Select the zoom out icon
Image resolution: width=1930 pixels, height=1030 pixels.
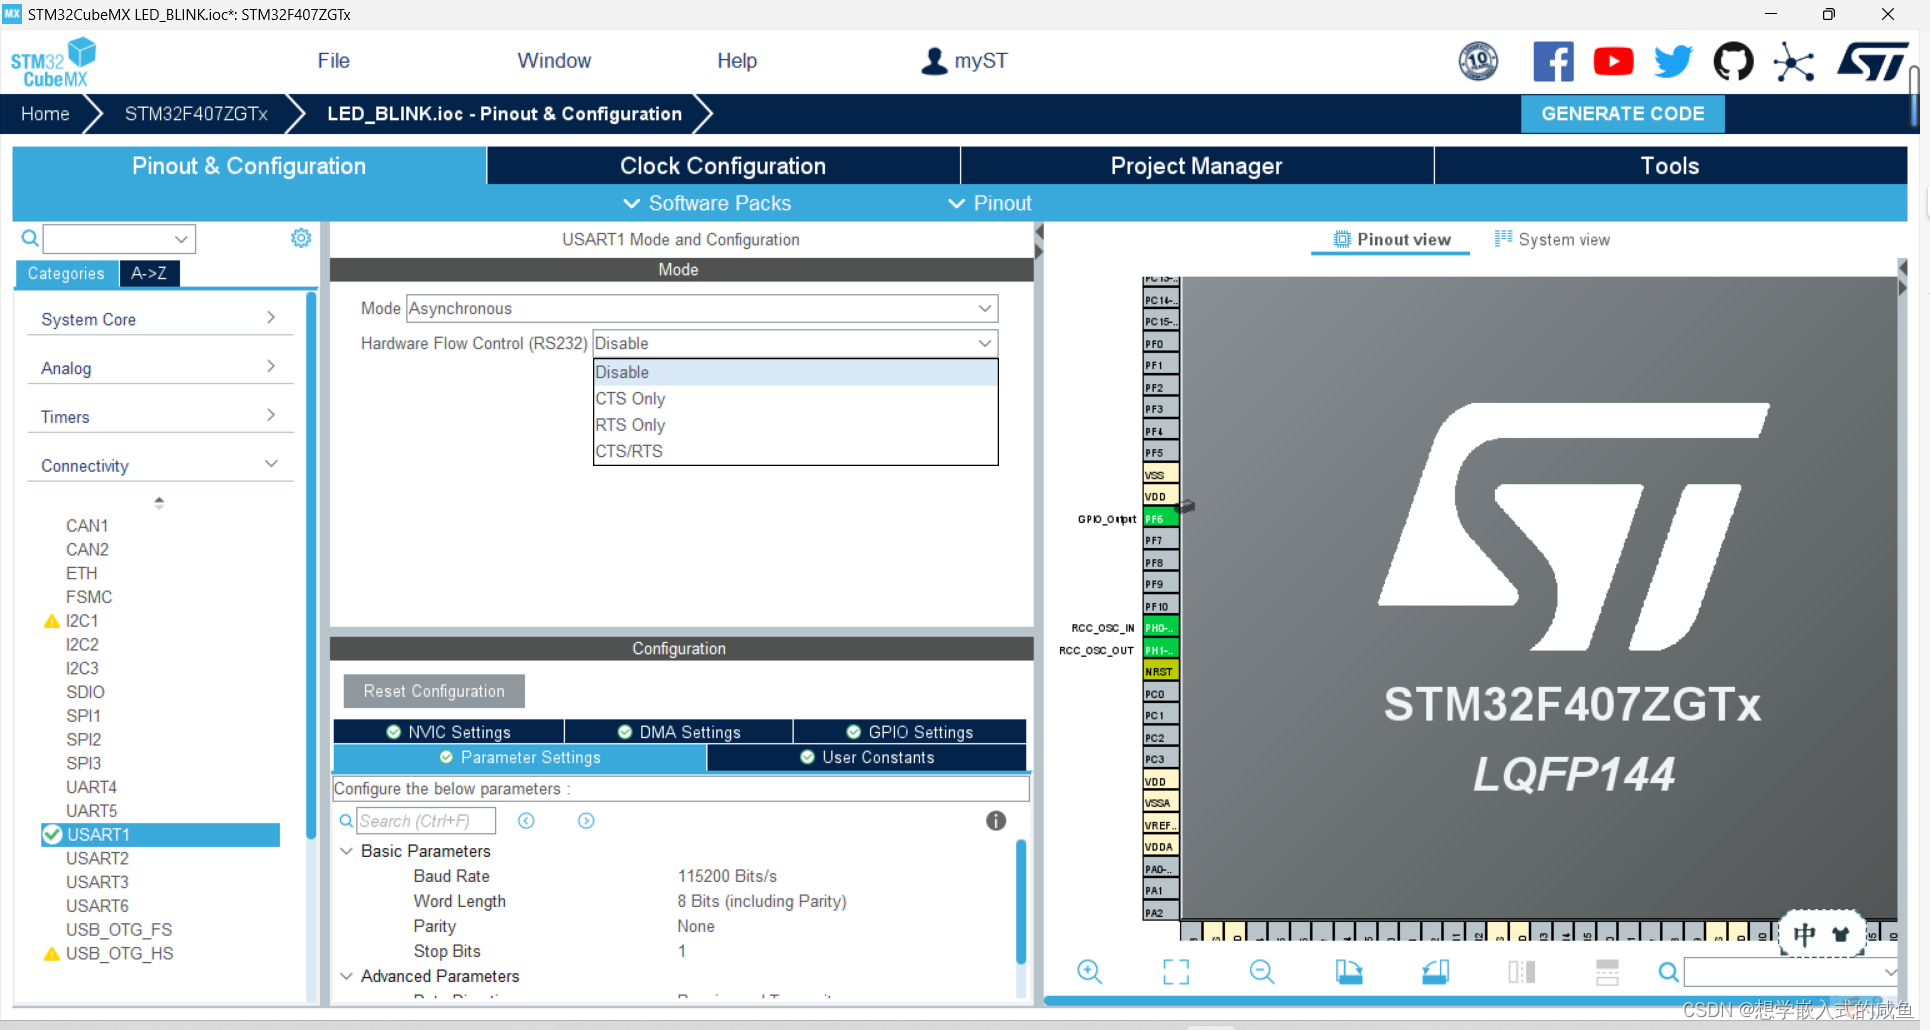point(1261,971)
